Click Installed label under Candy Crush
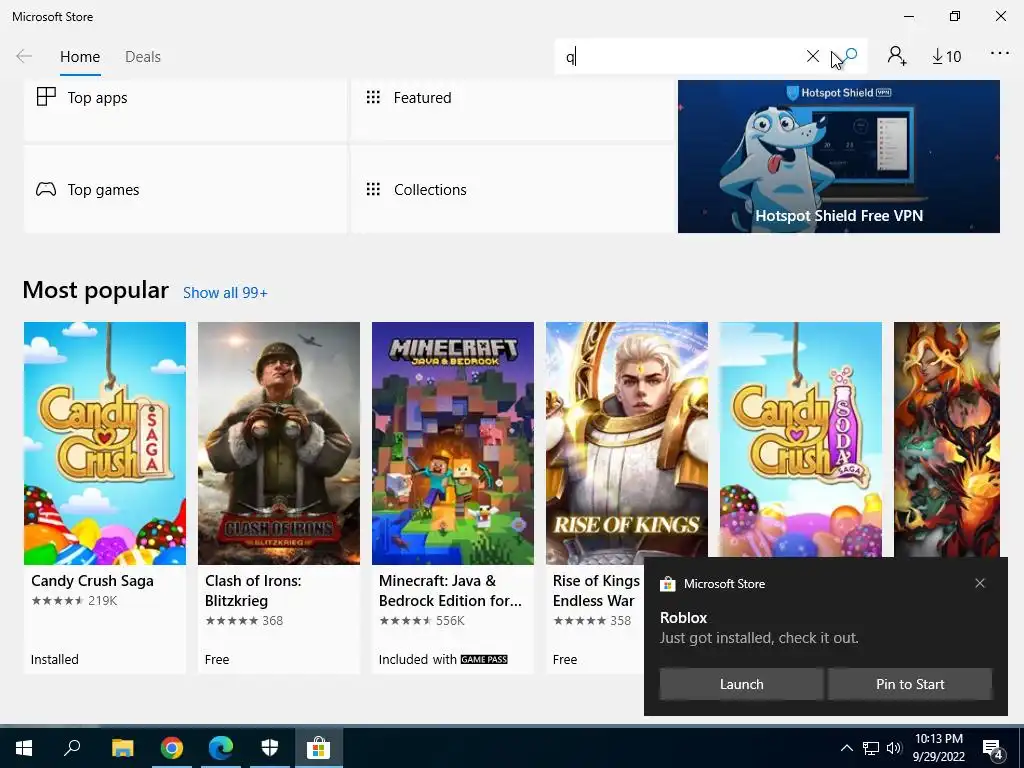Screen dimensions: 1024x768 [55, 660]
